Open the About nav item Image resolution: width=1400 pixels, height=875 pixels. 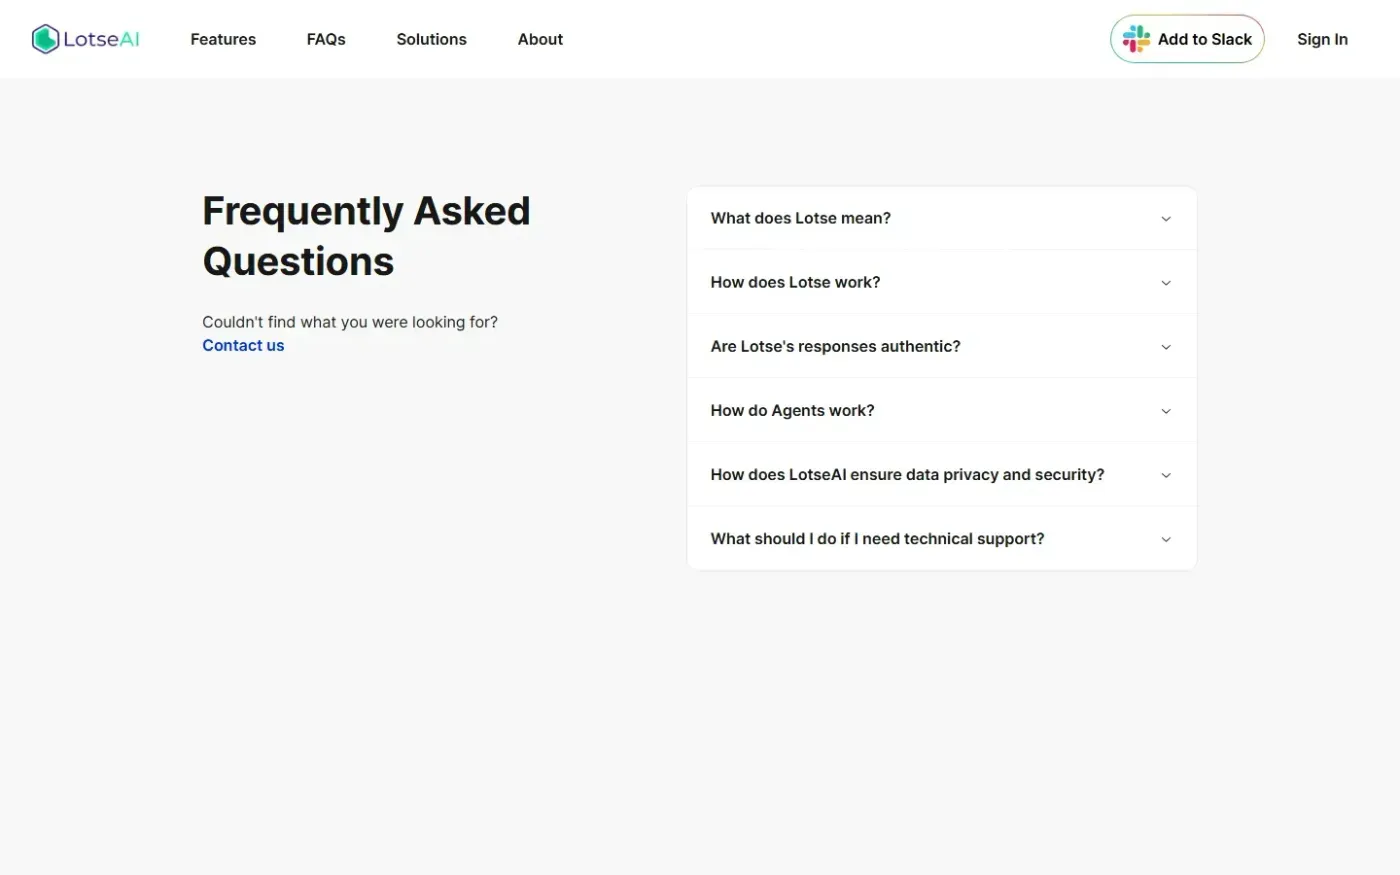(x=540, y=39)
